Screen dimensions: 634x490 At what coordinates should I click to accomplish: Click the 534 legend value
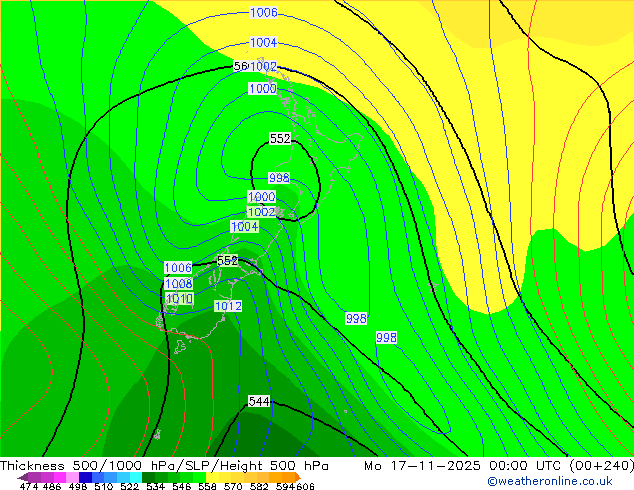pos(156,486)
